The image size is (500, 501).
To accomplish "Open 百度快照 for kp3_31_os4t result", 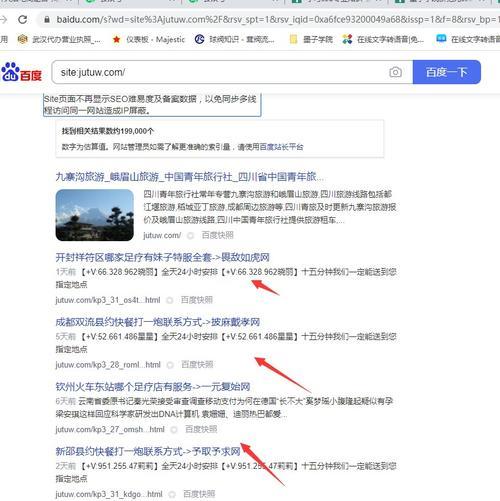I will [x=197, y=300].
